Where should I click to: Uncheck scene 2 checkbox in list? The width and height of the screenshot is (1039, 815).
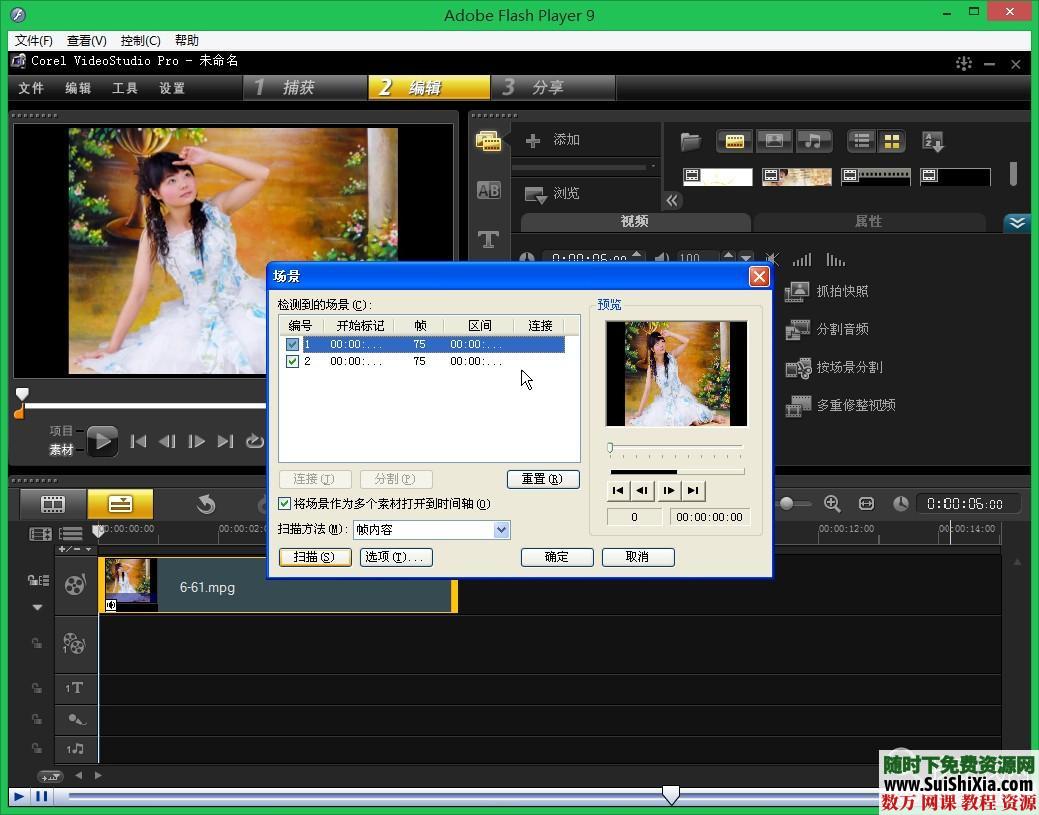(x=292, y=361)
